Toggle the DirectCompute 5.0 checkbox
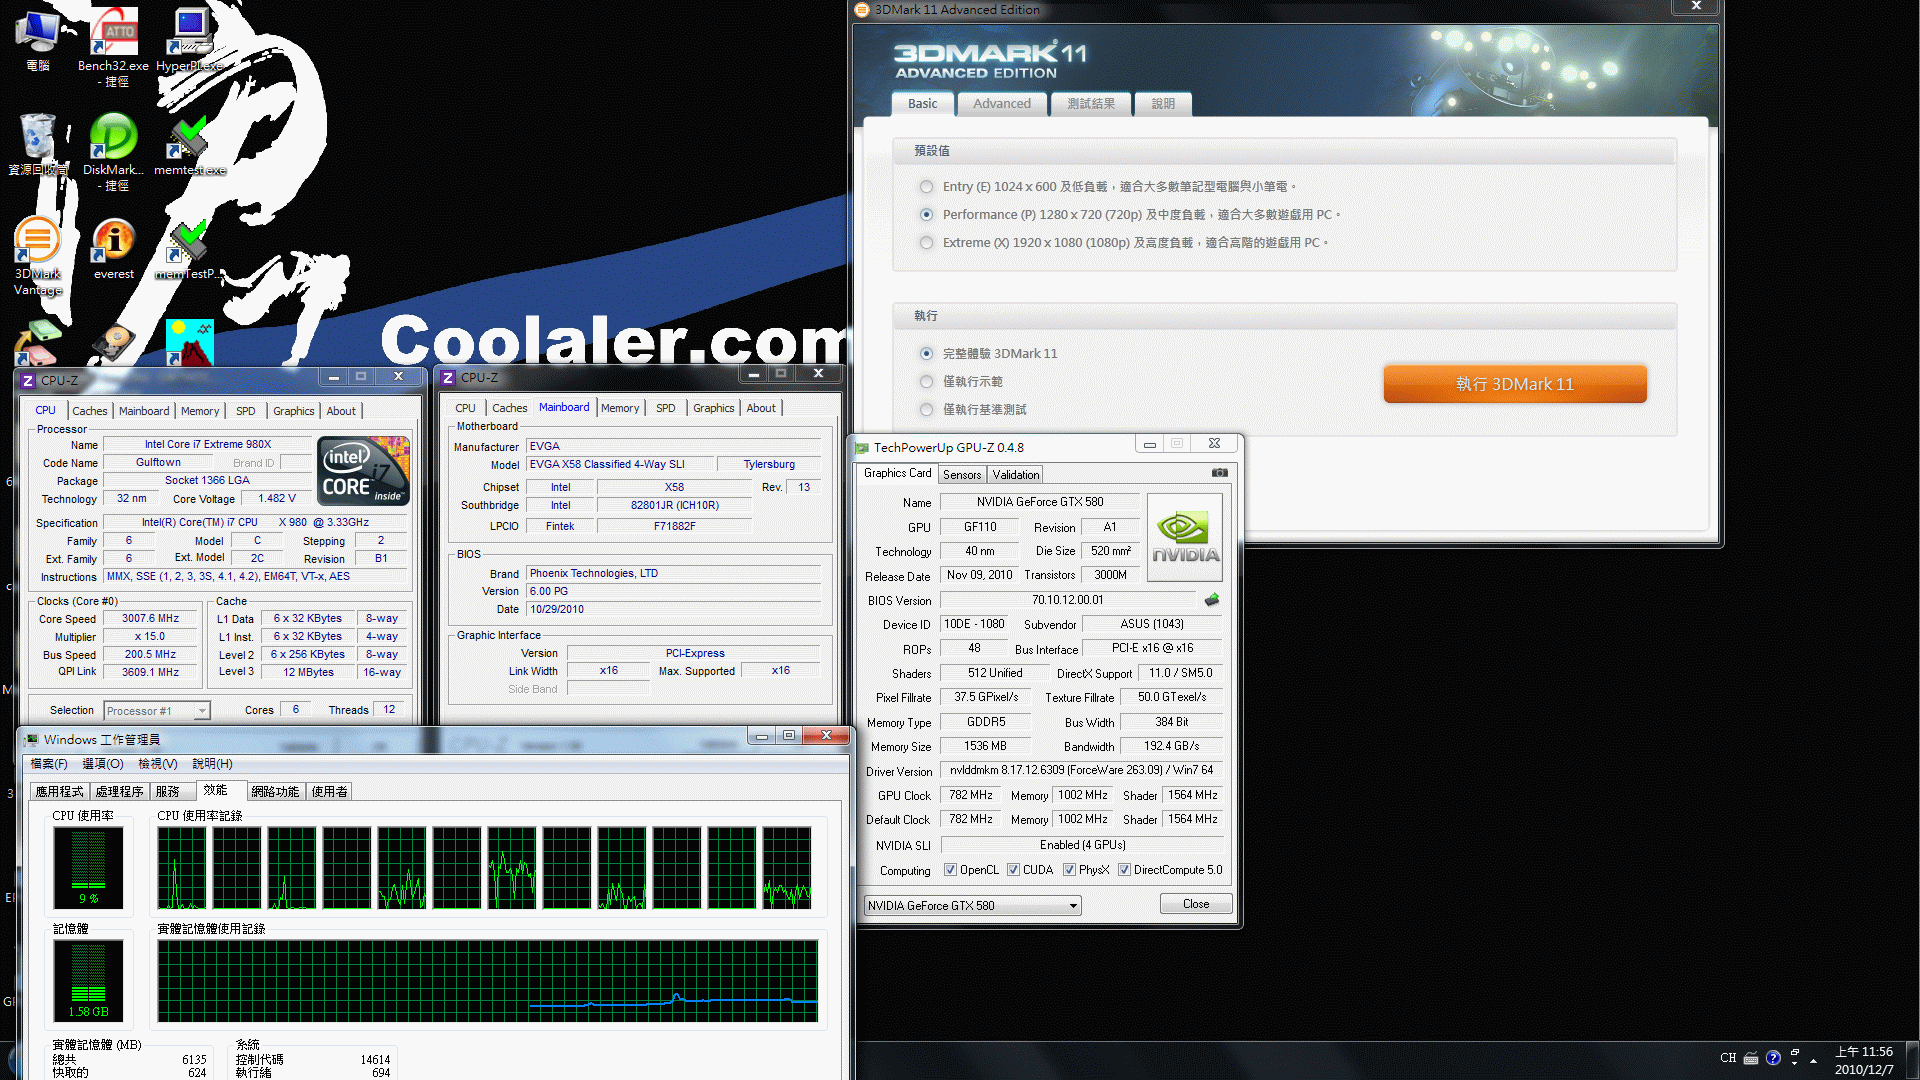1920x1080 pixels. [1124, 870]
